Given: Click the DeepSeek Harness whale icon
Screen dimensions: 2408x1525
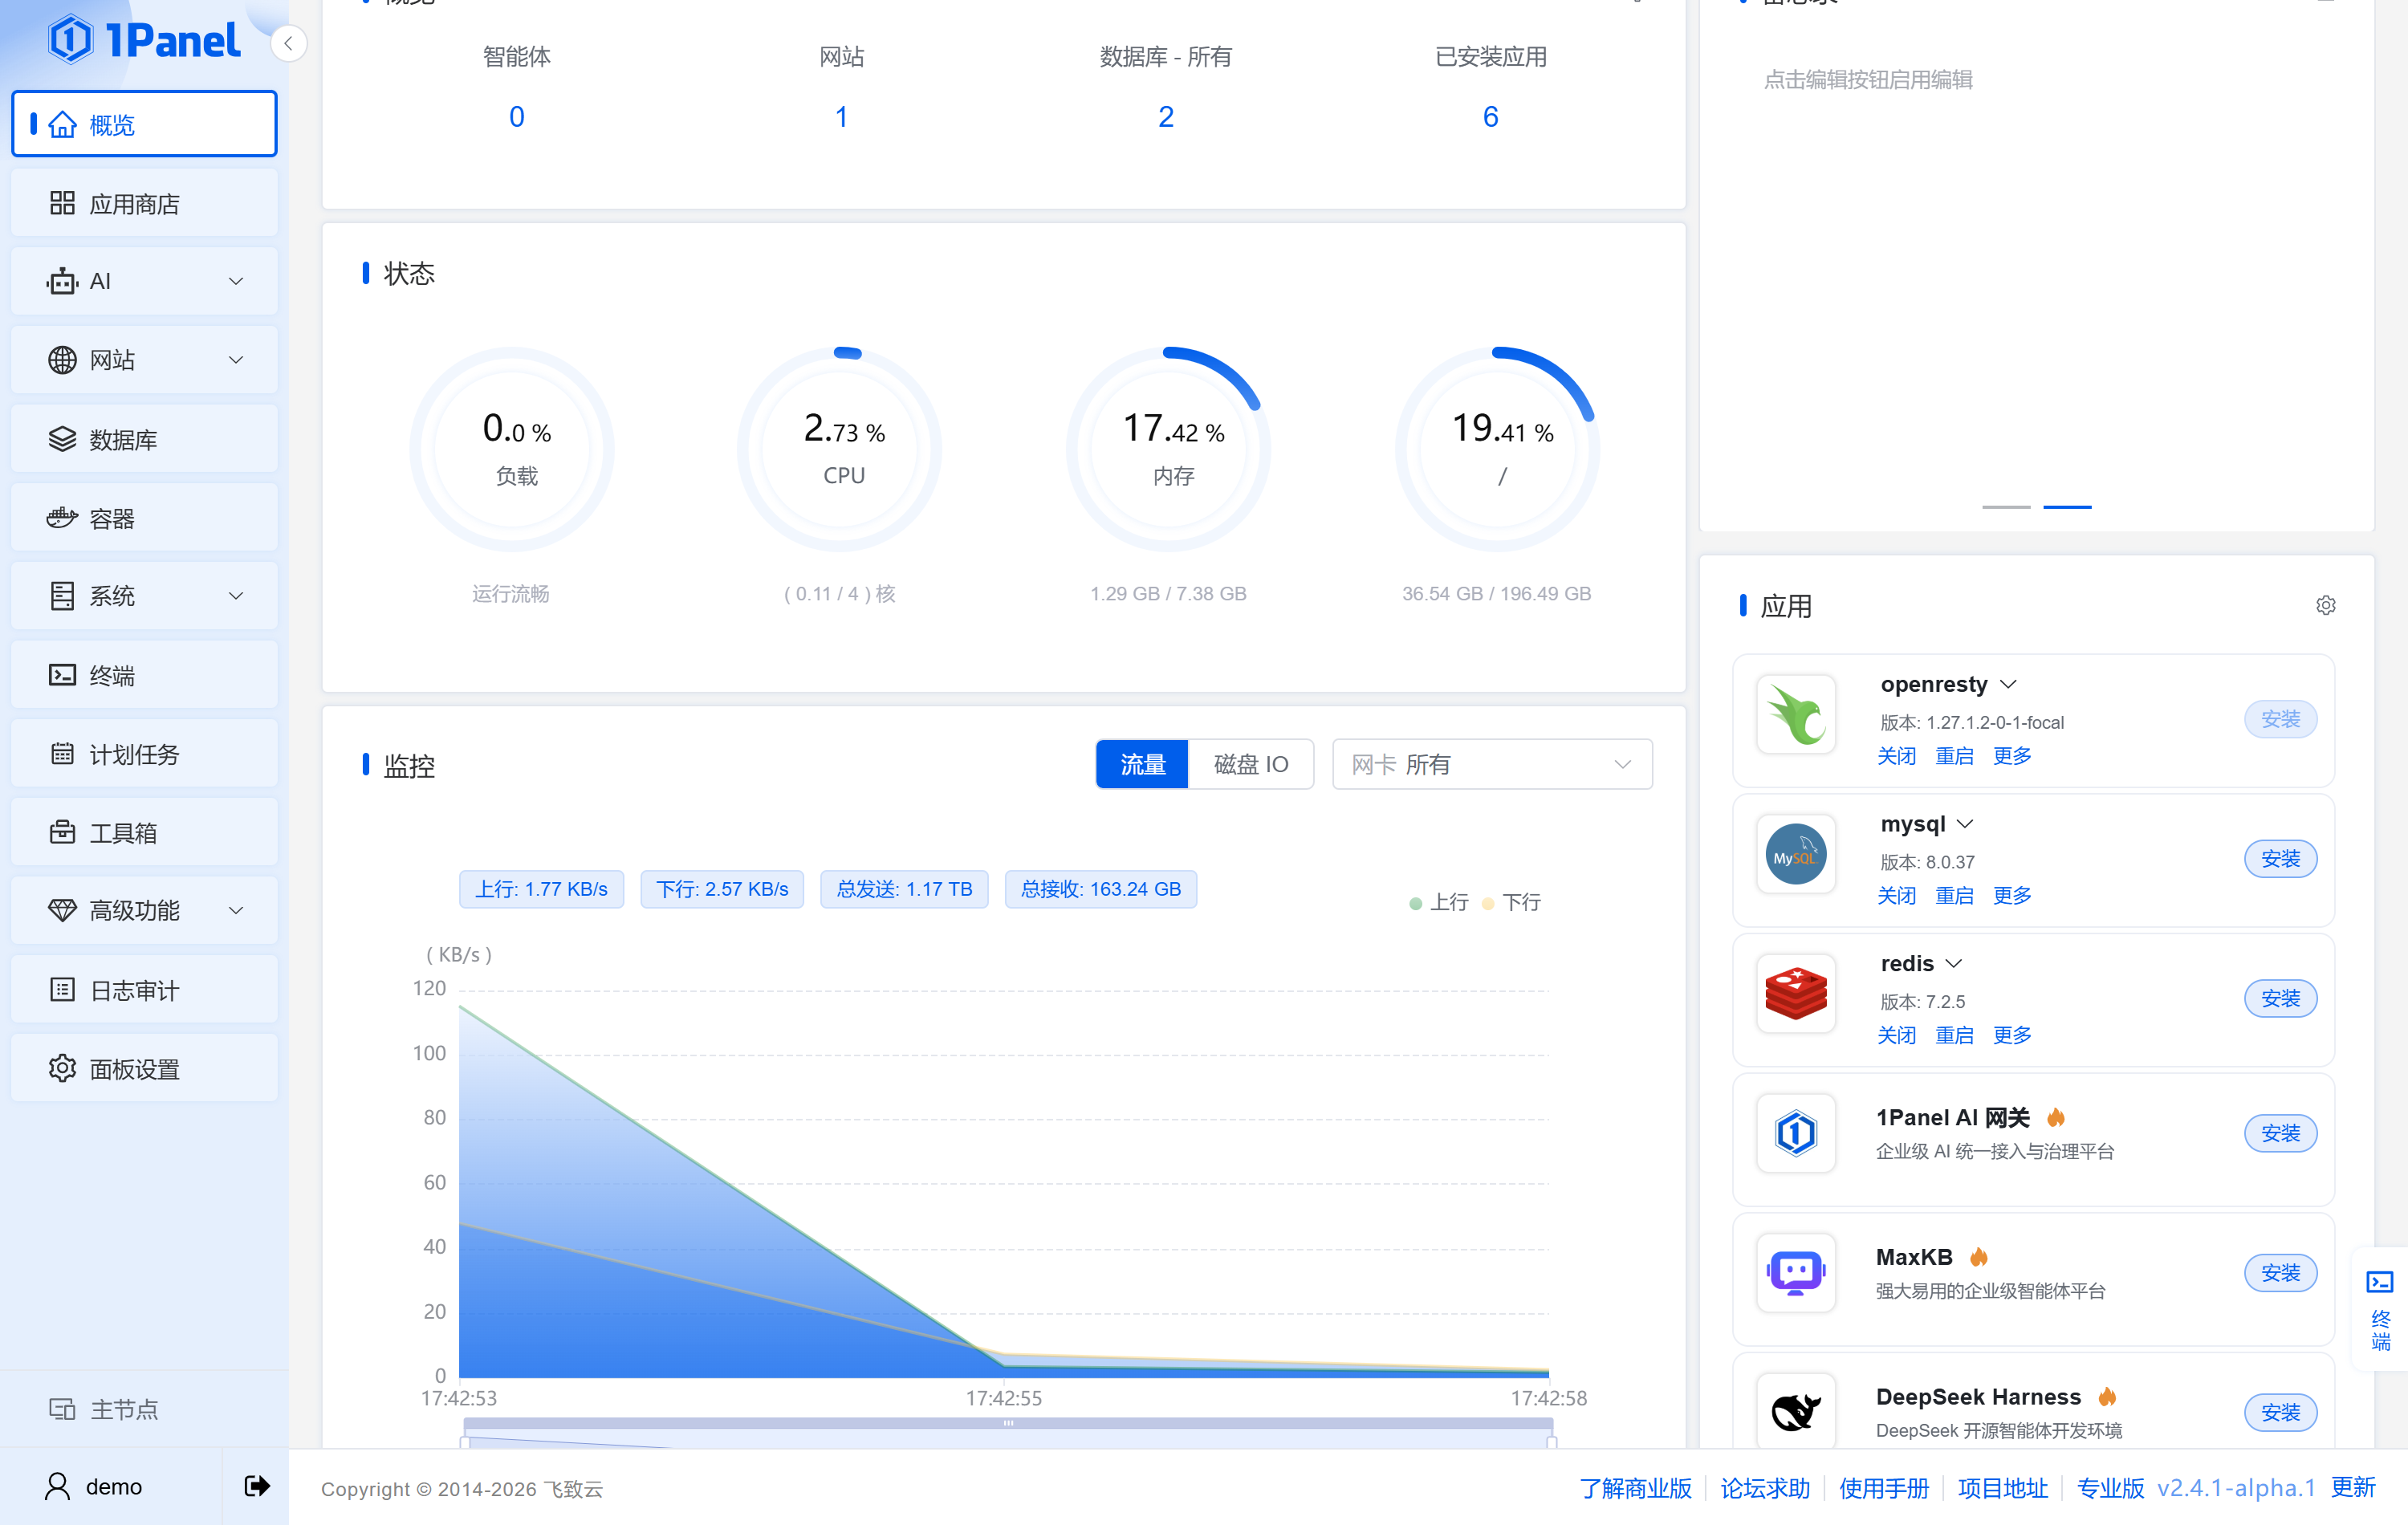Looking at the screenshot, I should point(1796,1411).
